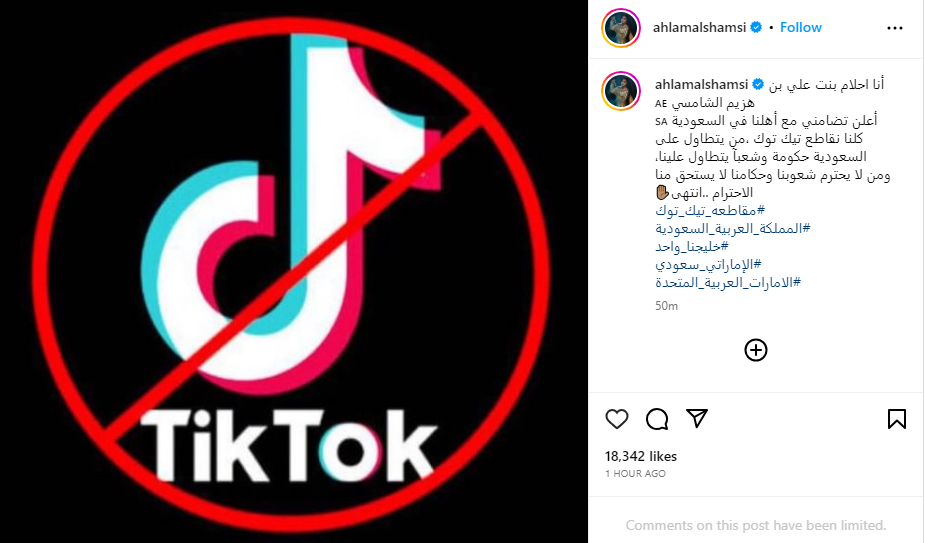Share post using paper plane icon
Screen dimensions: 925x543
(x=697, y=418)
